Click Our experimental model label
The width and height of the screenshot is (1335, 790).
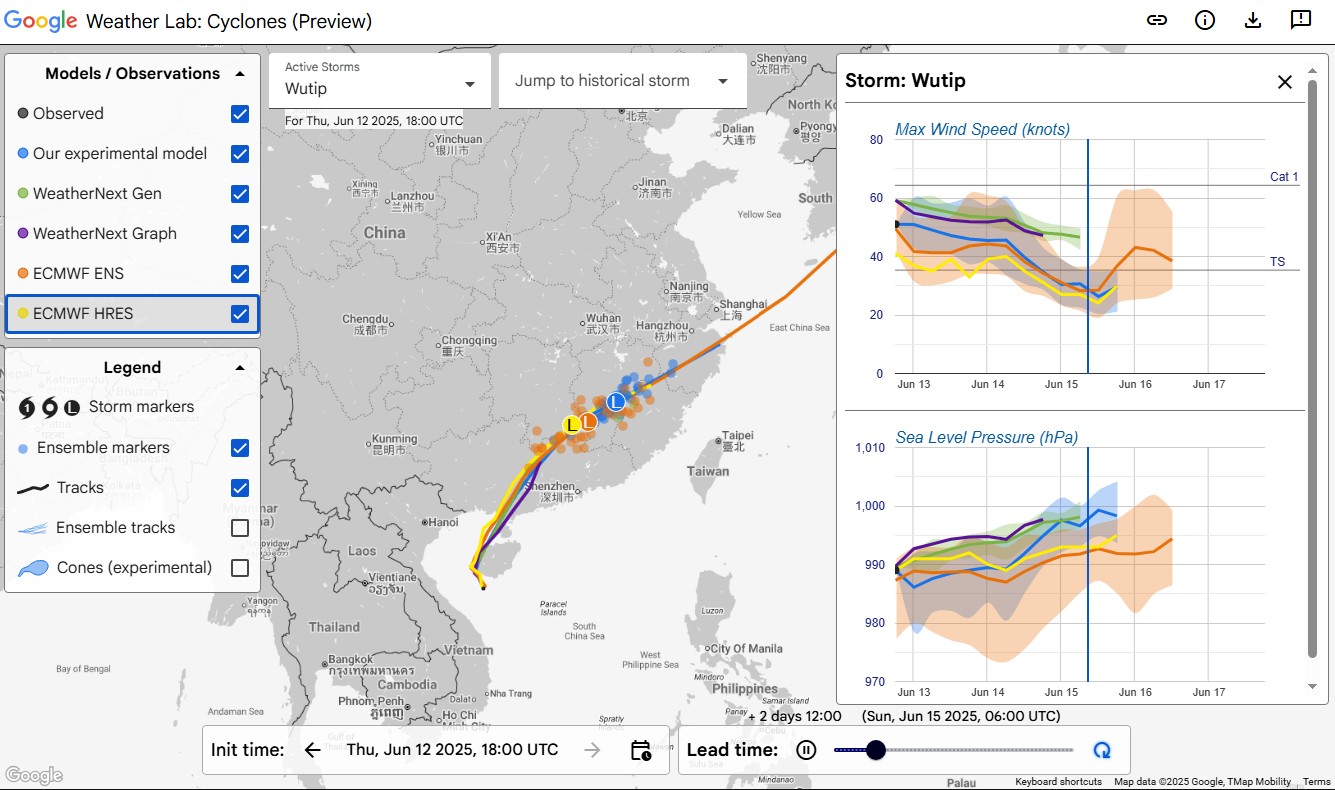click(120, 154)
